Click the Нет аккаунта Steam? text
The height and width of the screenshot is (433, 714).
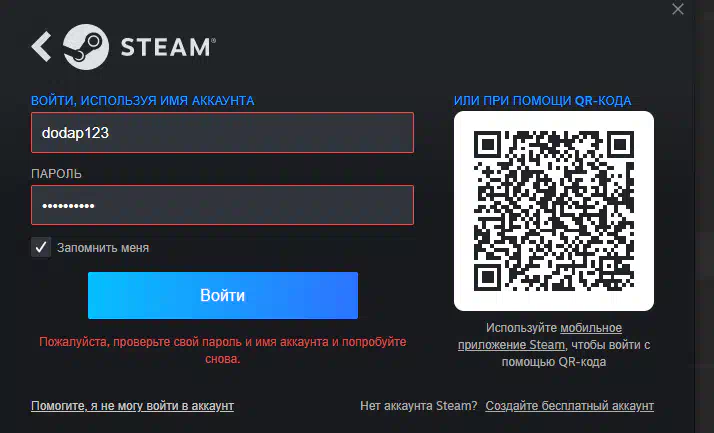point(418,406)
